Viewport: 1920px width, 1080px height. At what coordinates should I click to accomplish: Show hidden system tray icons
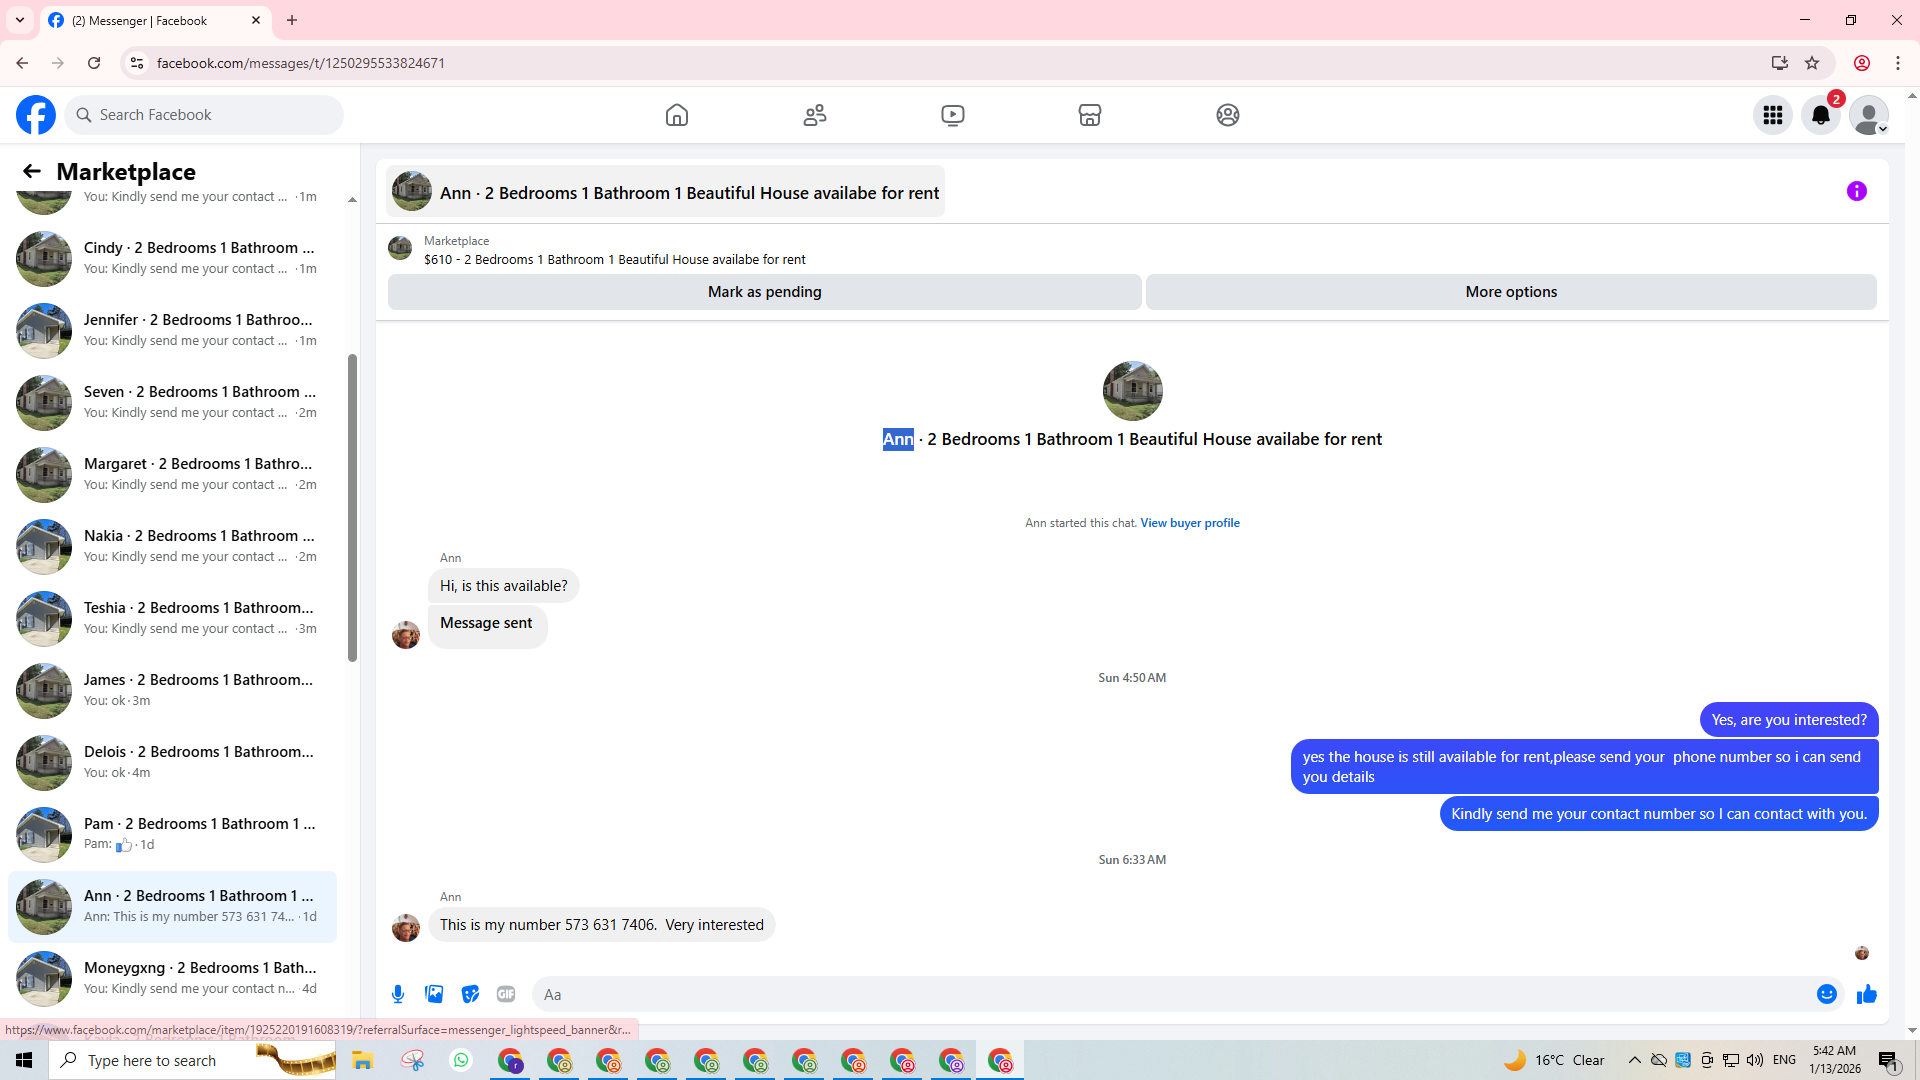click(1634, 1060)
